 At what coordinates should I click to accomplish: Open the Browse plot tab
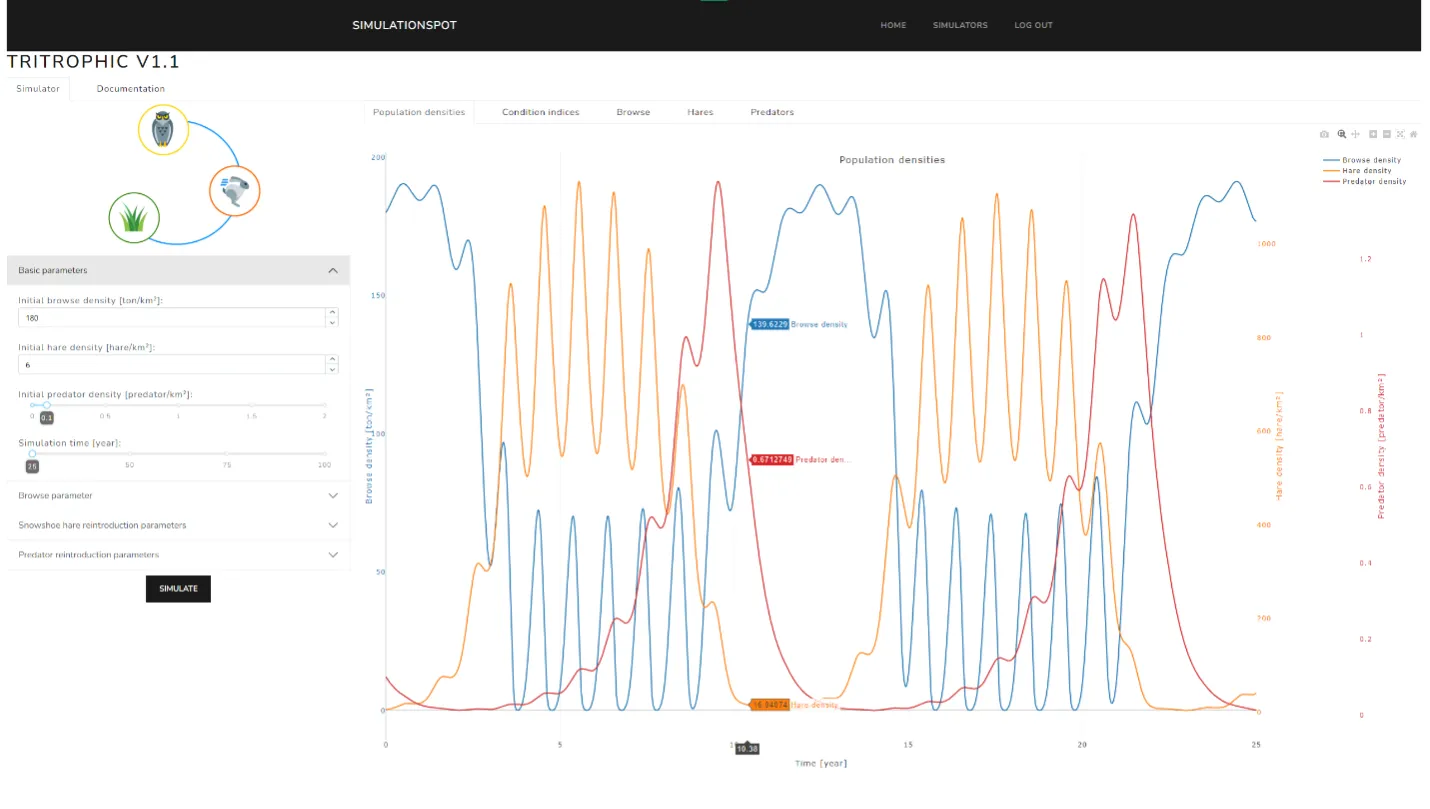click(633, 112)
